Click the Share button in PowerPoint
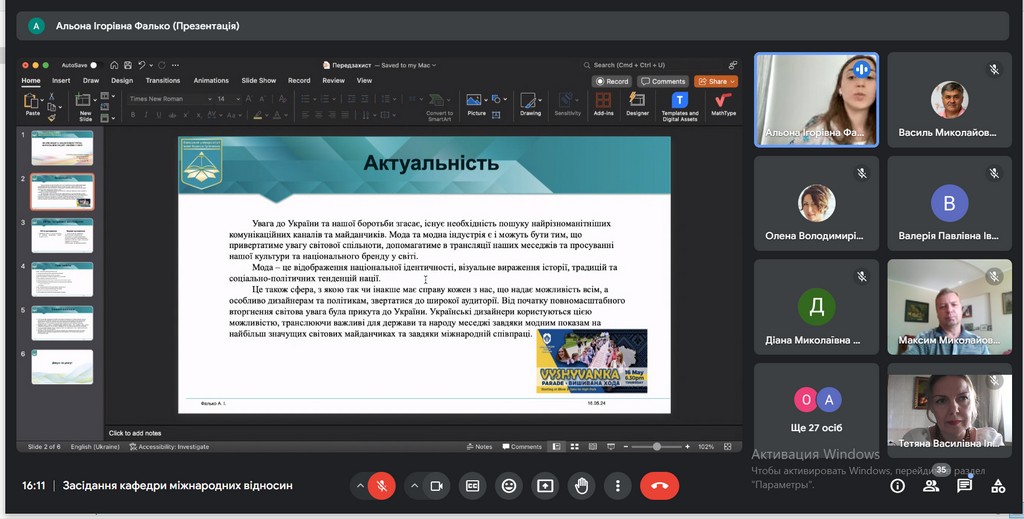Image resolution: width=1024 pixels, height=519 pixels. tap(716, 81)
